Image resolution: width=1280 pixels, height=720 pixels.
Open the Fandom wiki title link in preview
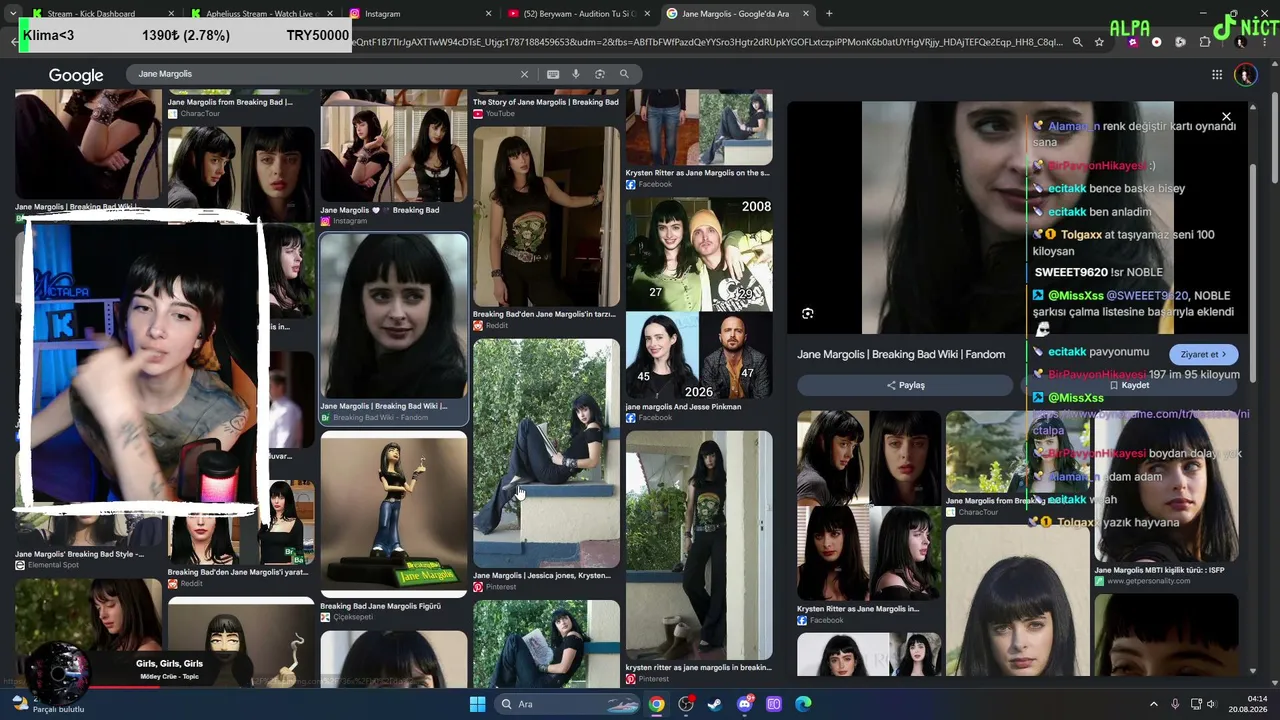click(x=901, y=354)
